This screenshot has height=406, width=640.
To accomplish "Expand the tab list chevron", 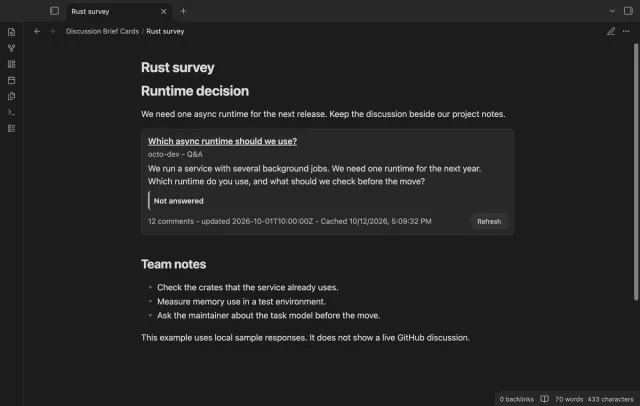I will pyautogui.click(x=612, y=11).
